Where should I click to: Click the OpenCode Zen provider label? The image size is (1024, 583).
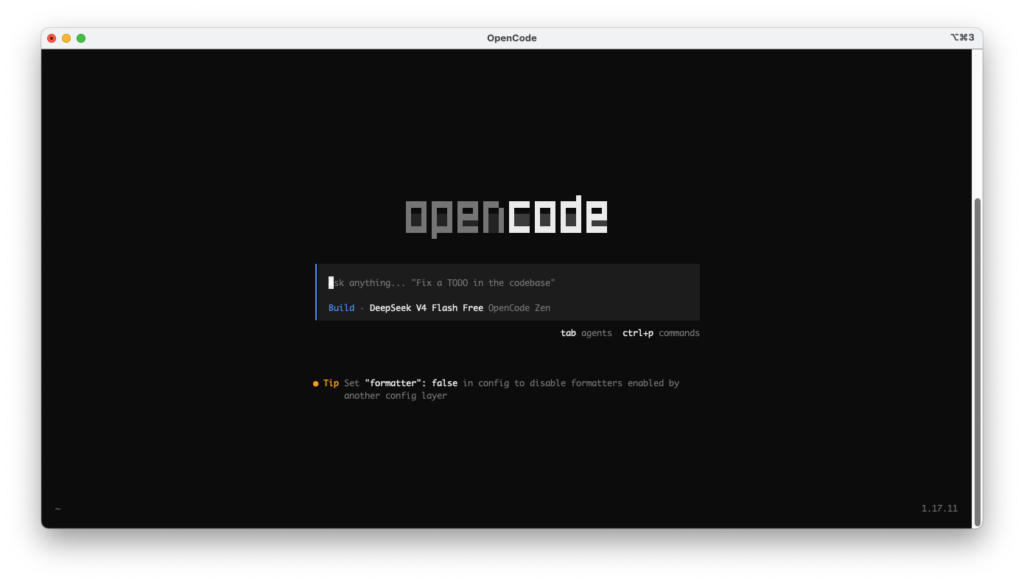519,307
